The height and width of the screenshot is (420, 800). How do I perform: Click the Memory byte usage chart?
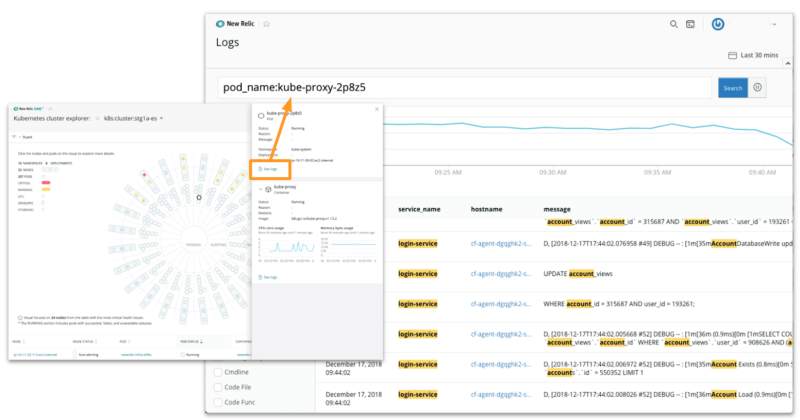(x=348, y=247)
